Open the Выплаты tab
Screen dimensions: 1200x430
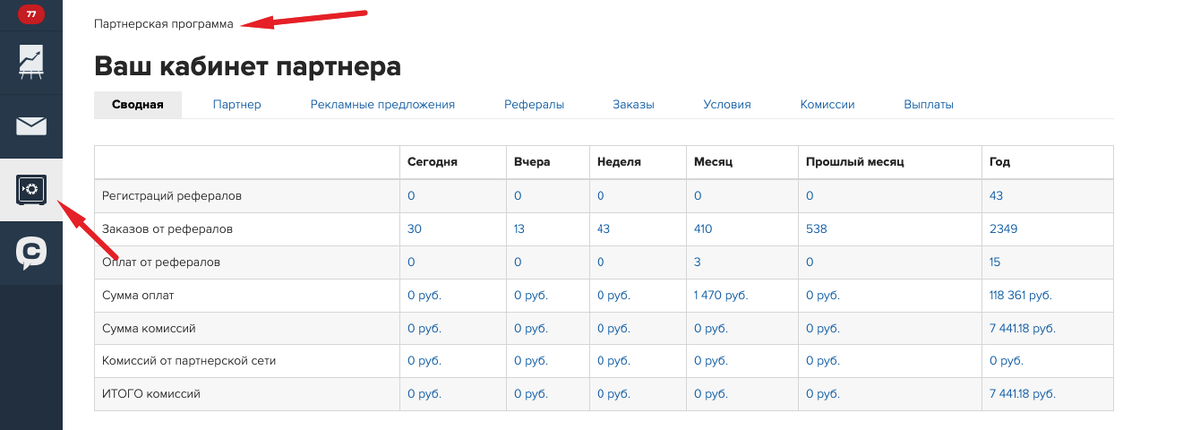pyautogui.click(x=928, y=104)
